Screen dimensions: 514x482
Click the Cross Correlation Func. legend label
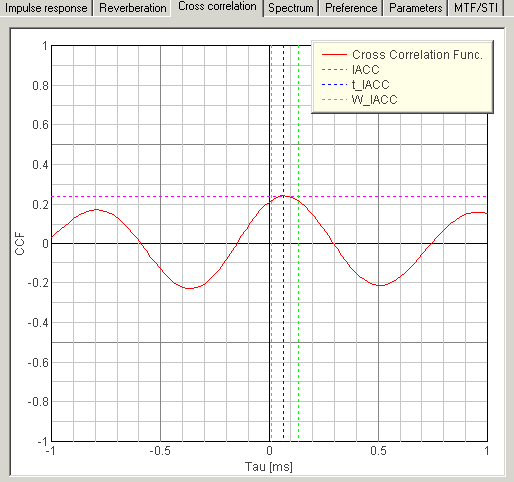coord(417,55)
